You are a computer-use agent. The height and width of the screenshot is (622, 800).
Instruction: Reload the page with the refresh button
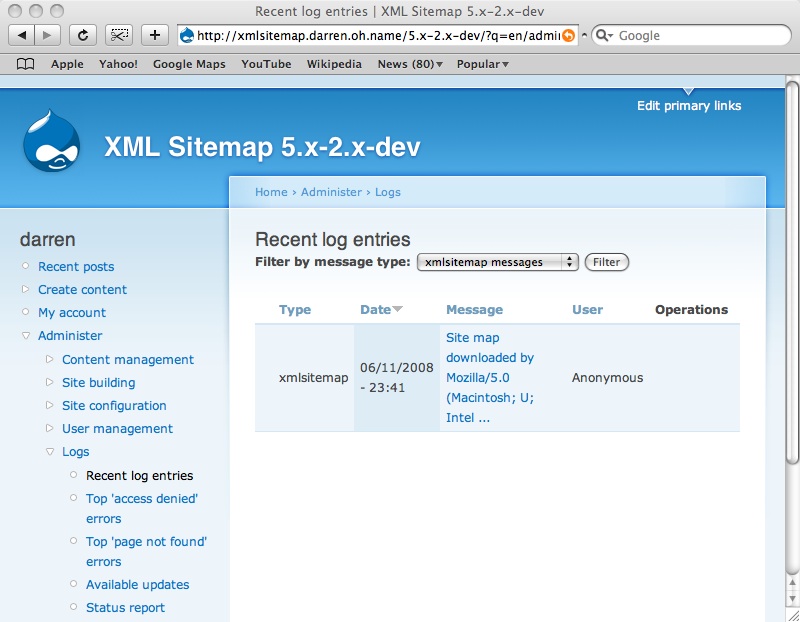(83, 35)
